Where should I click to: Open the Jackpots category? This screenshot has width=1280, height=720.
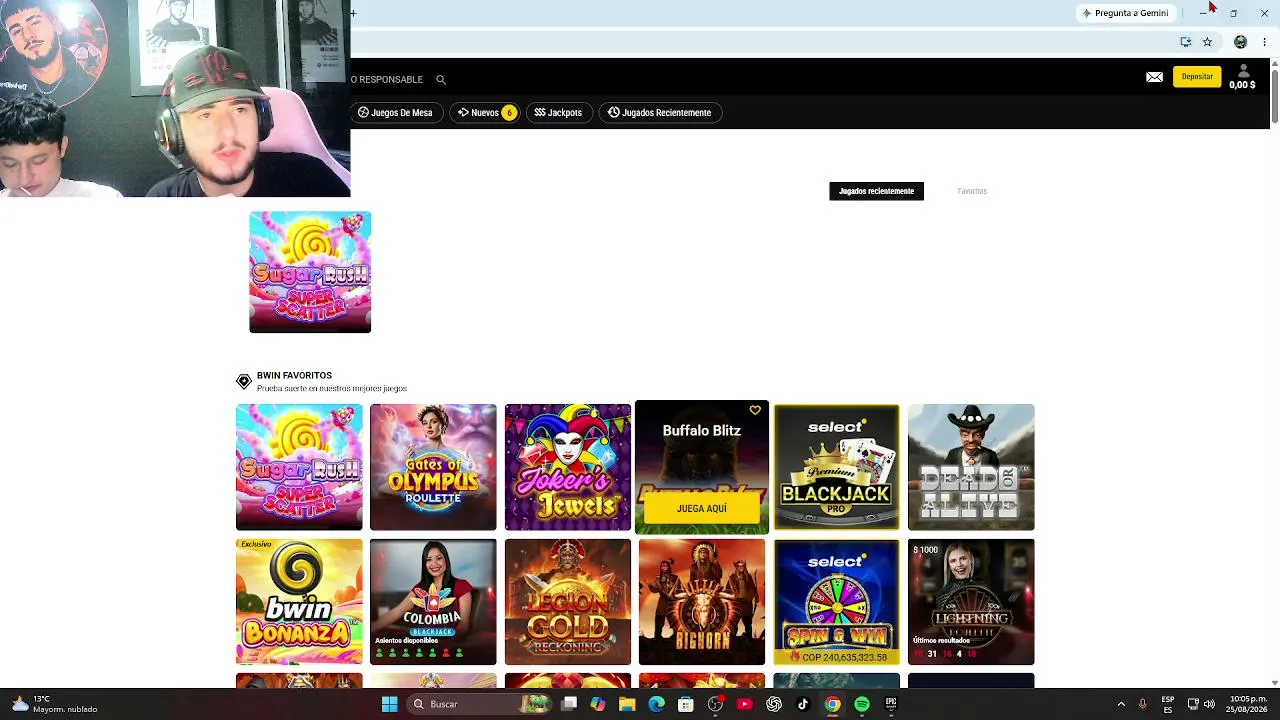click(x=558, y=113)
